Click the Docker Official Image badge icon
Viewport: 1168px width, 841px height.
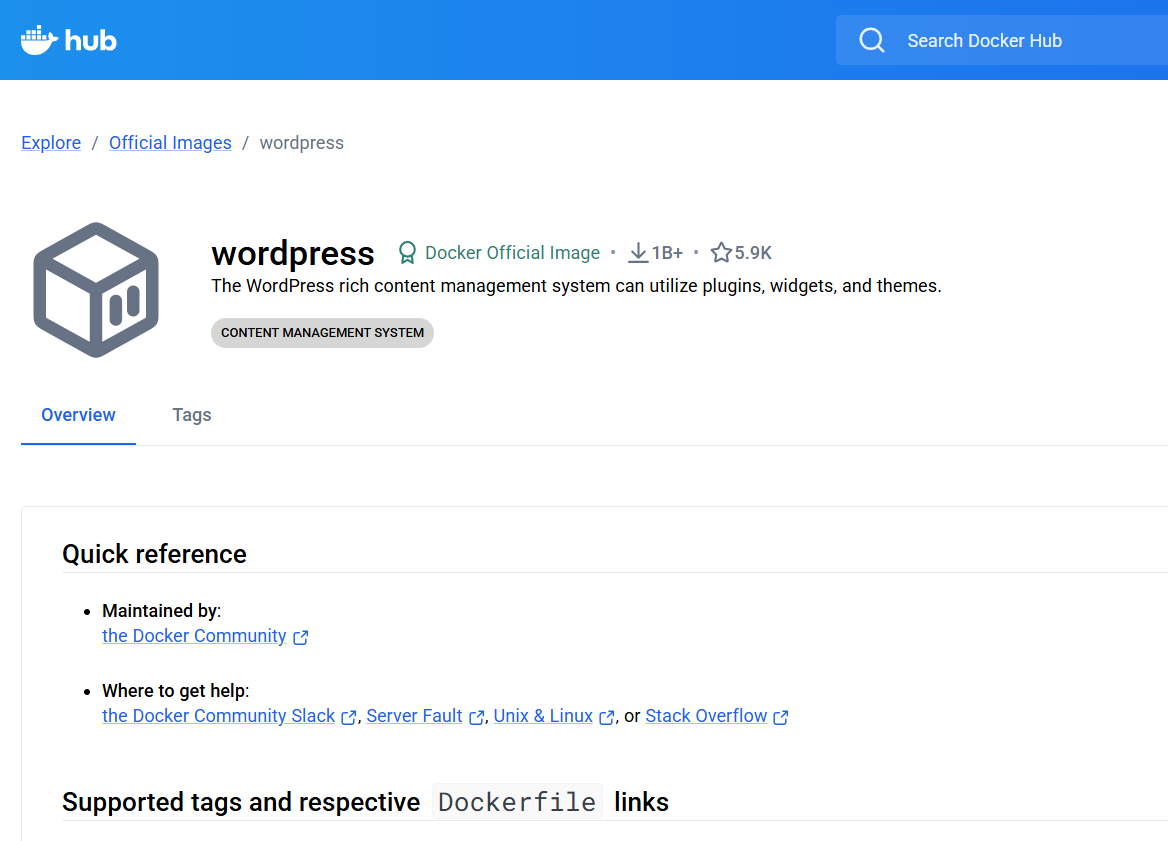pyautogui.click(x=407, y=253)
